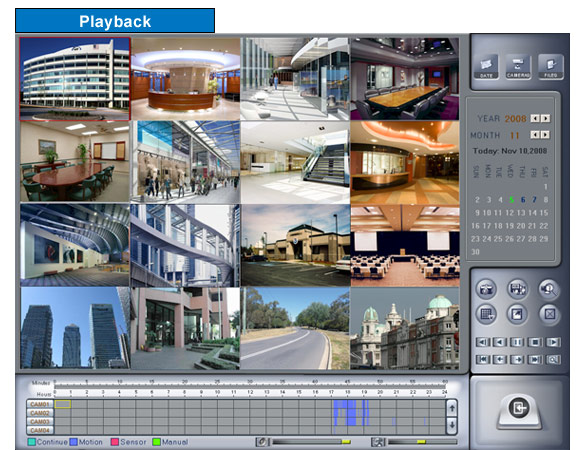Click the crossed-box round icon

(x=550, y=314)
